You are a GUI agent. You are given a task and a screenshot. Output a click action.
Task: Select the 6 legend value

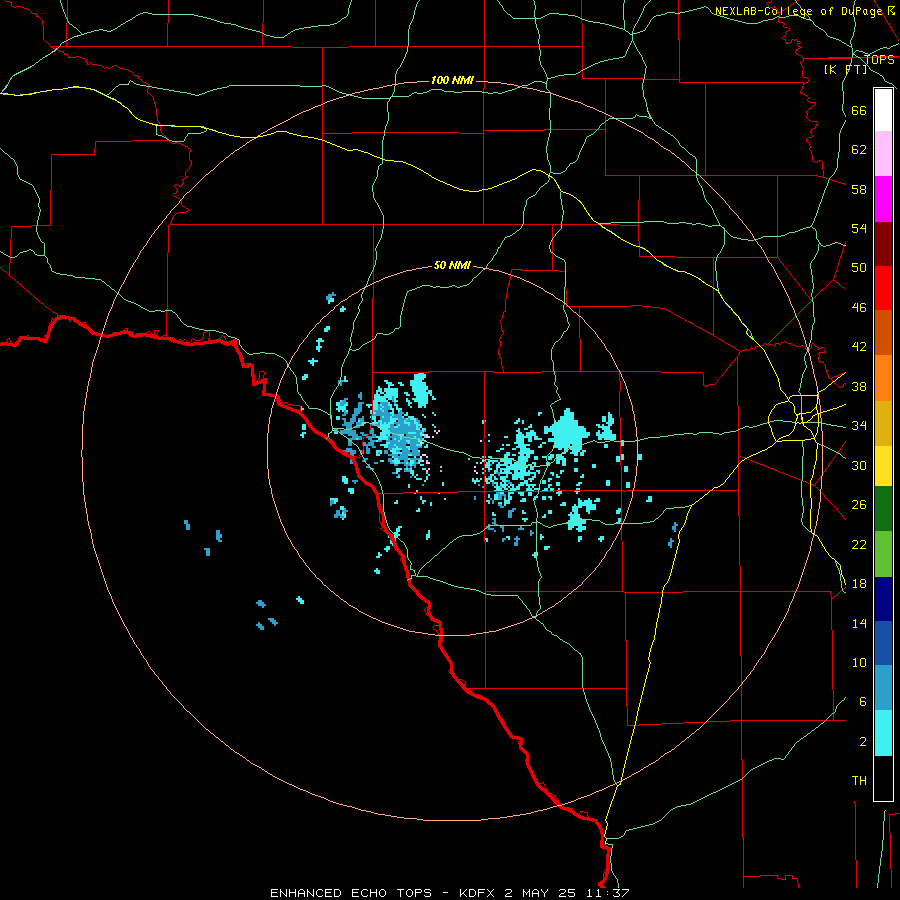[863, 702]
